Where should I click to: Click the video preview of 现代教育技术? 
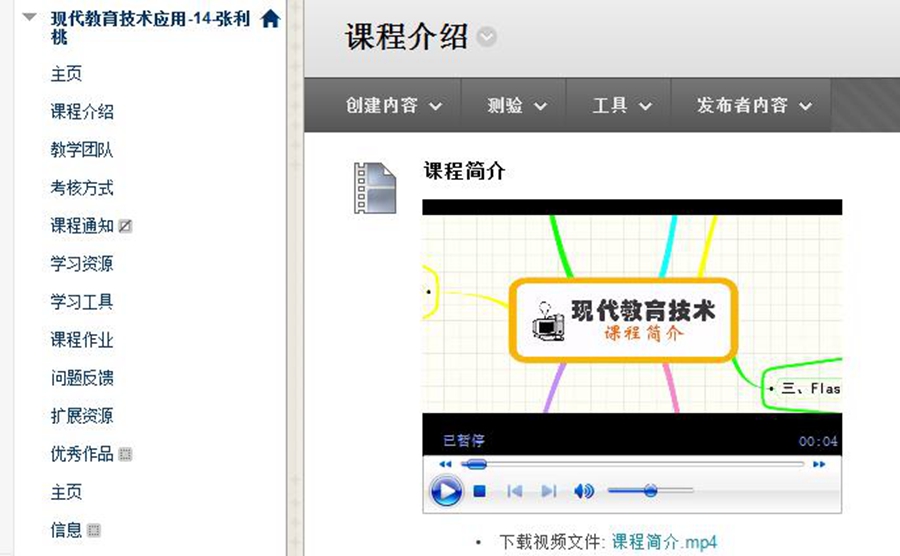pos(632,314)
